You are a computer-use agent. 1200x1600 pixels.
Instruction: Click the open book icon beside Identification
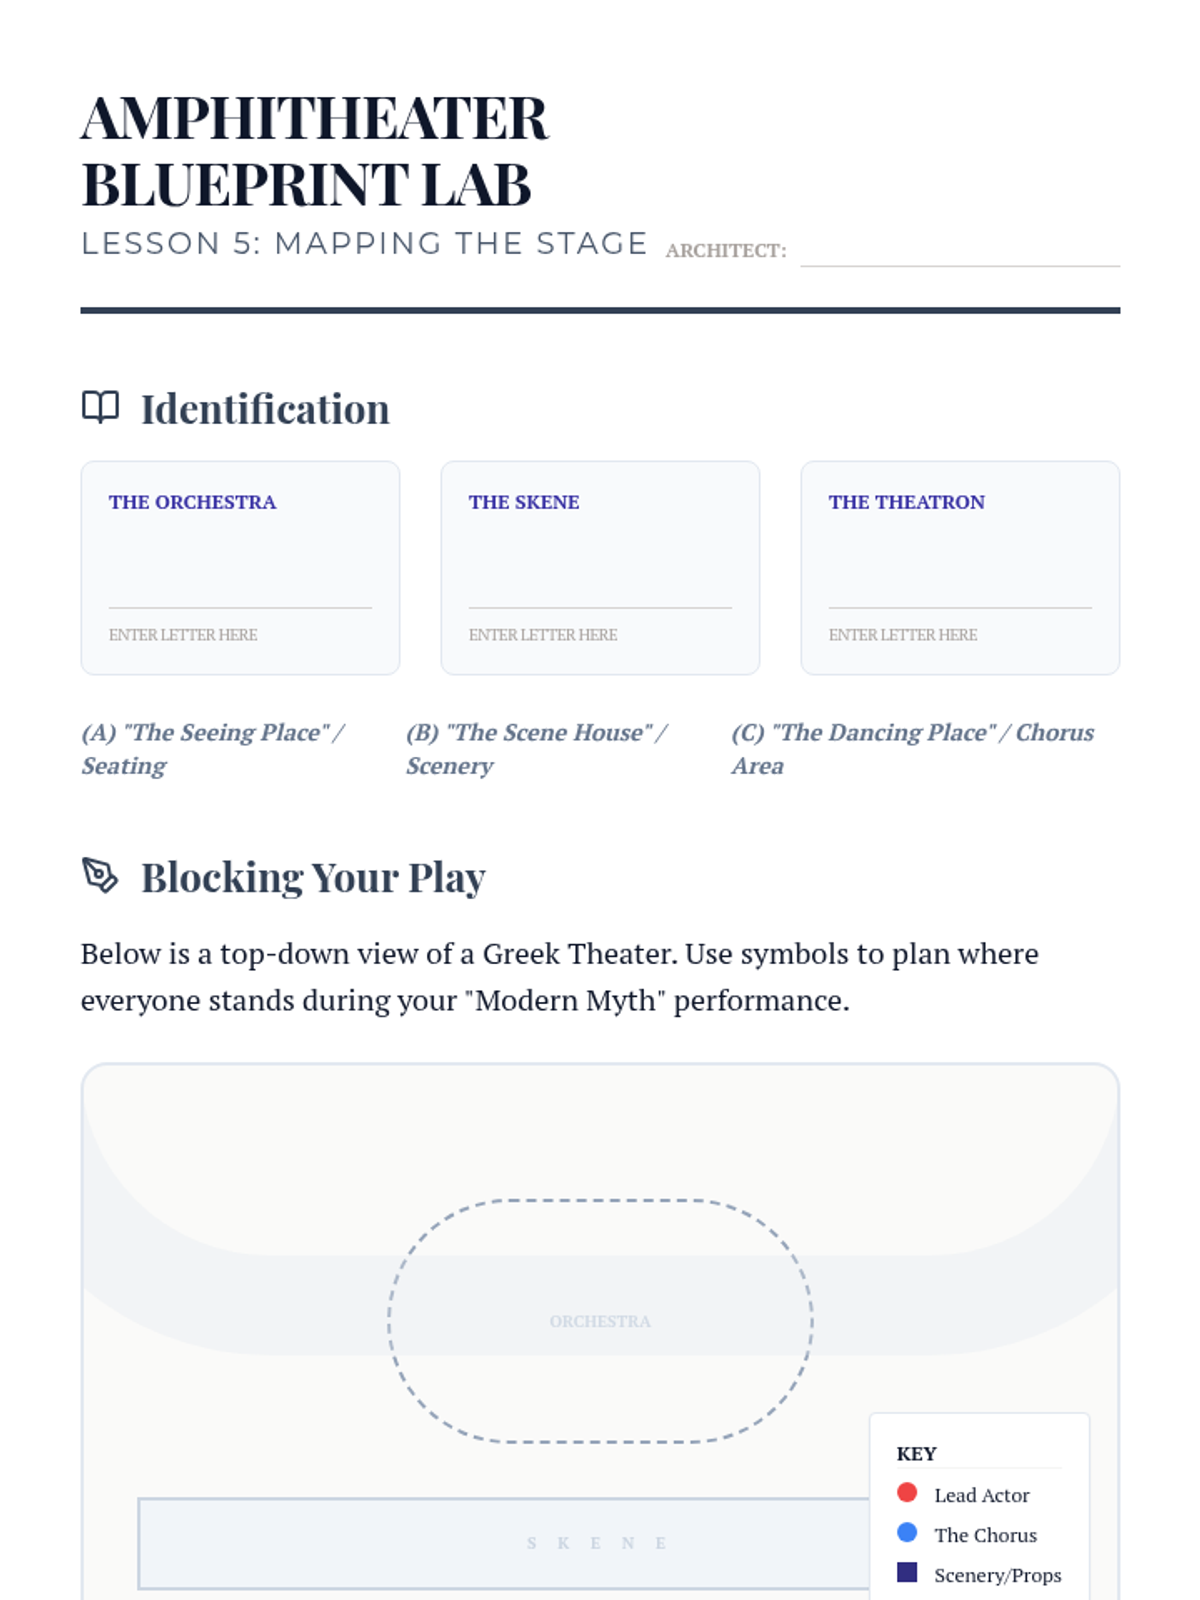coord(100,407)
